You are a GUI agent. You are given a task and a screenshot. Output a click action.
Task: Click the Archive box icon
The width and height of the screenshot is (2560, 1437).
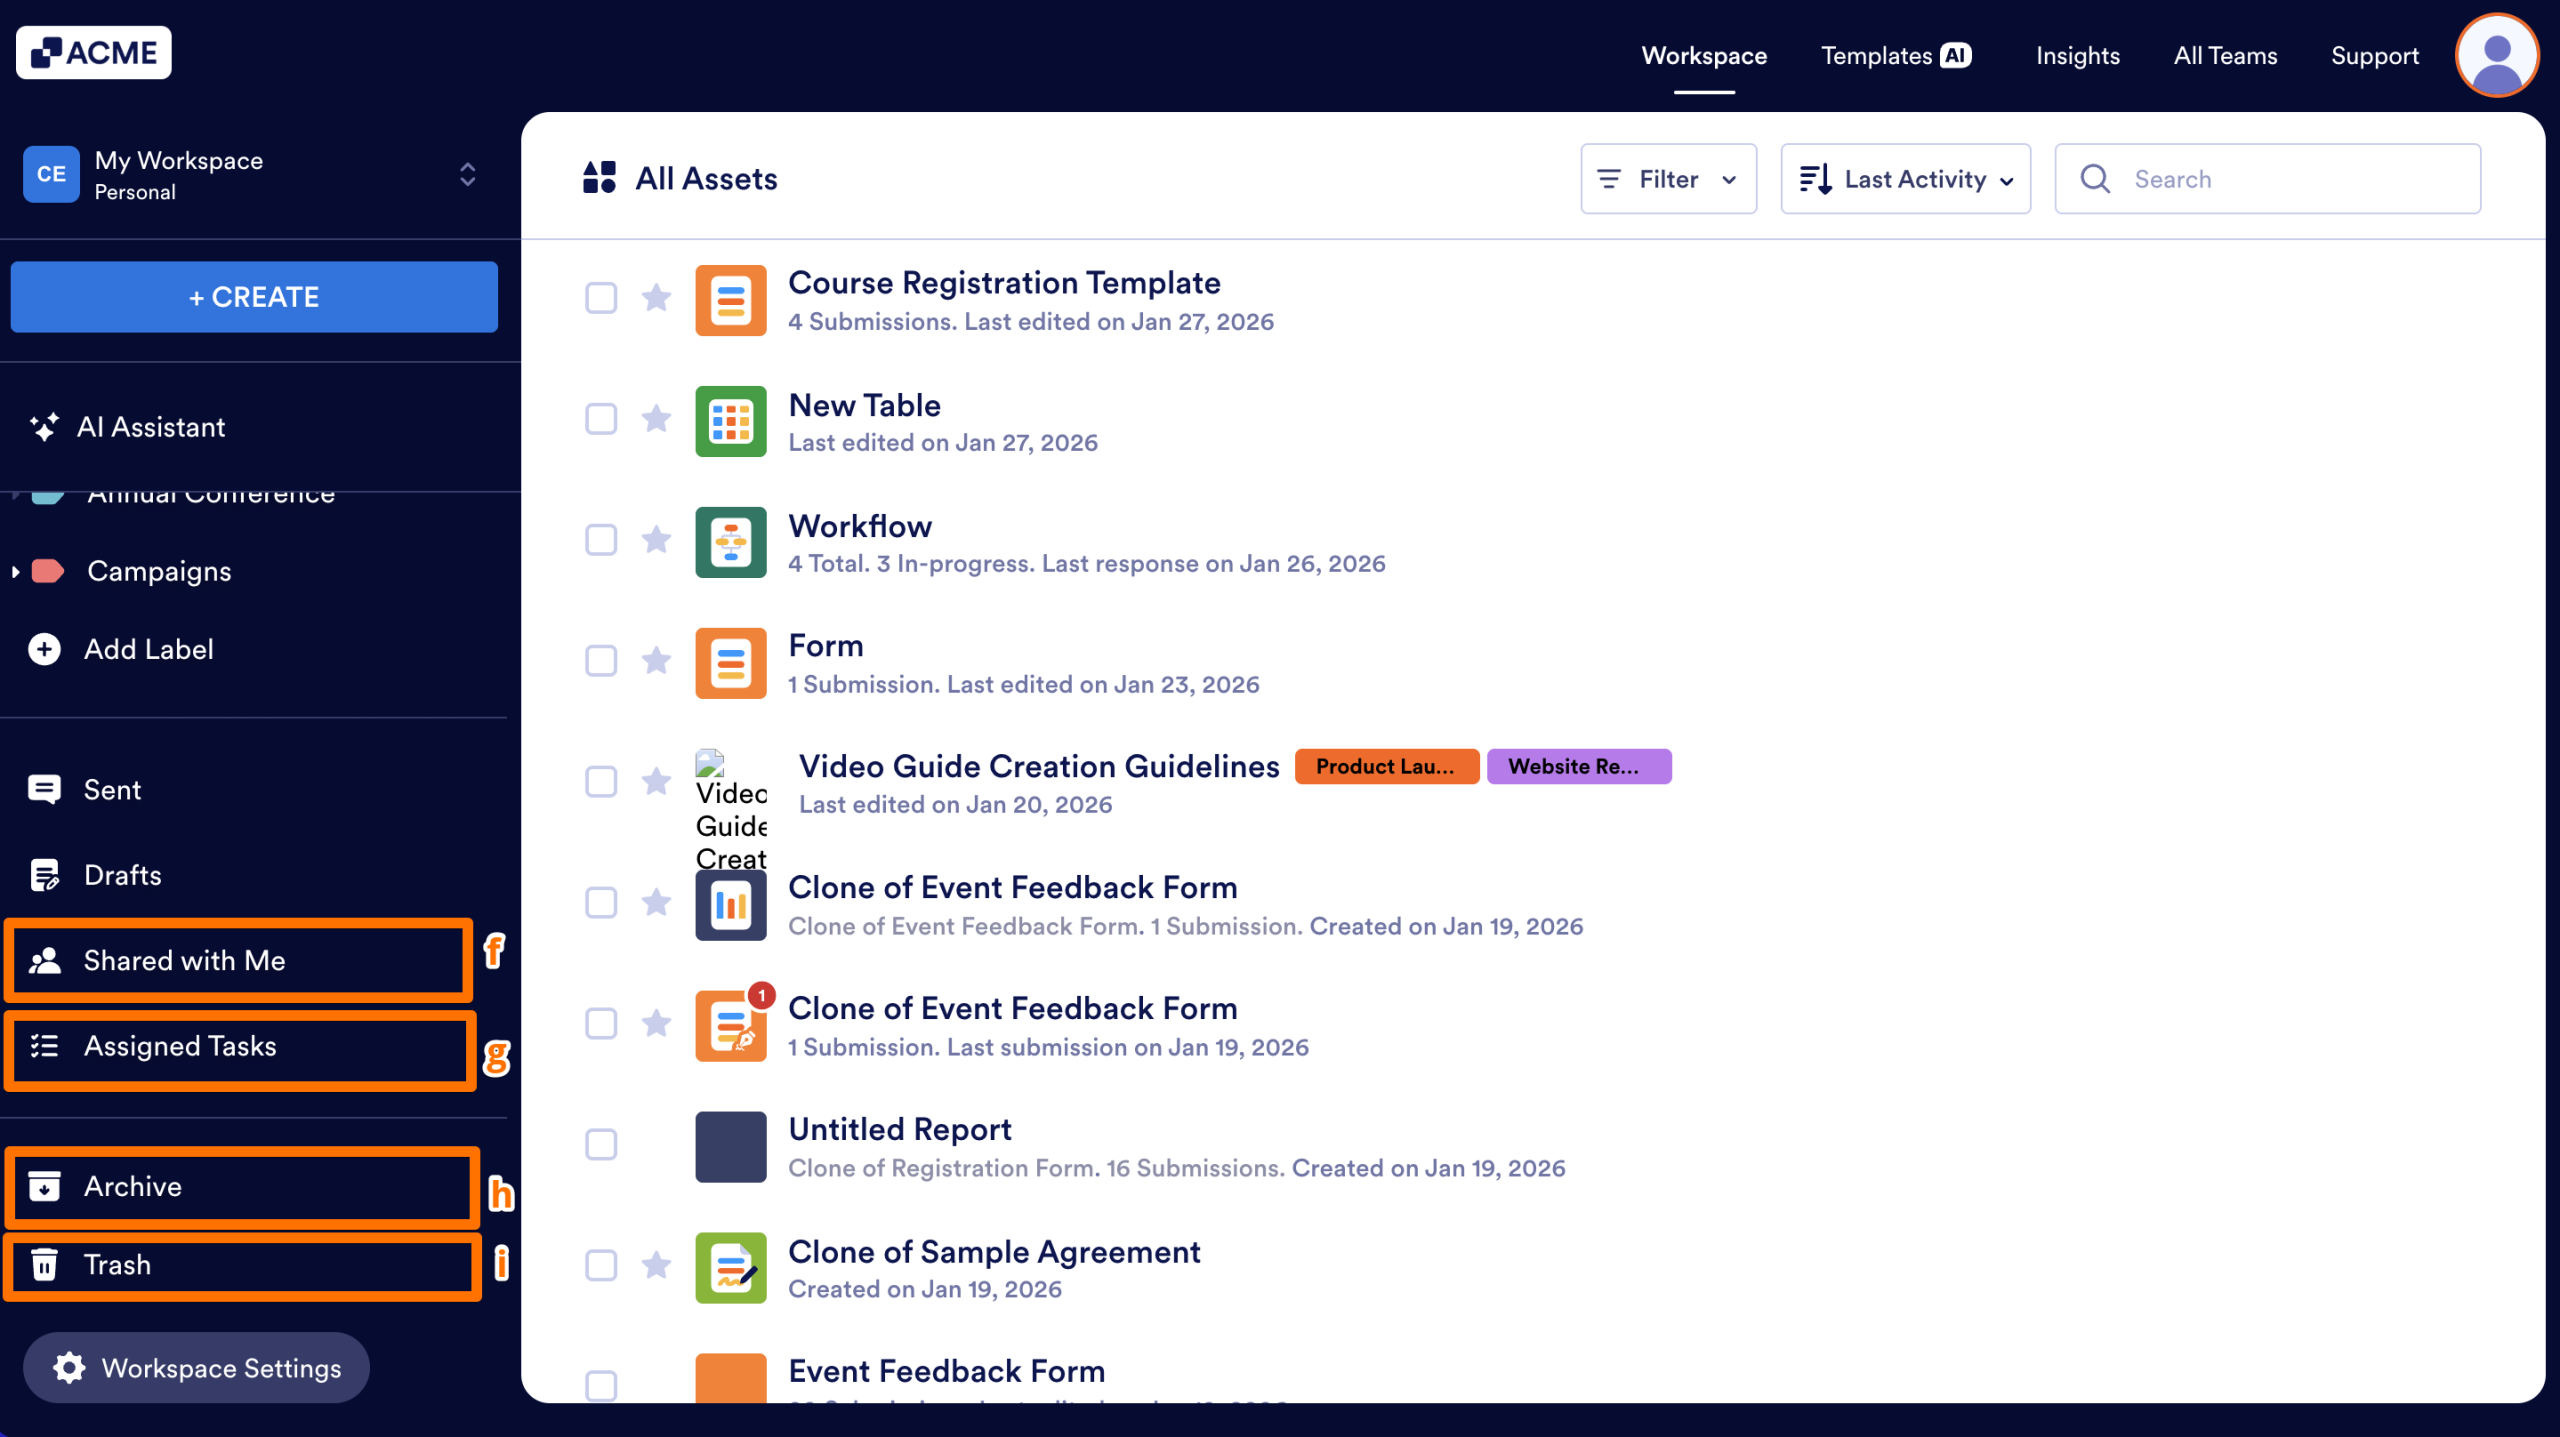click(x=44, y=1186)
